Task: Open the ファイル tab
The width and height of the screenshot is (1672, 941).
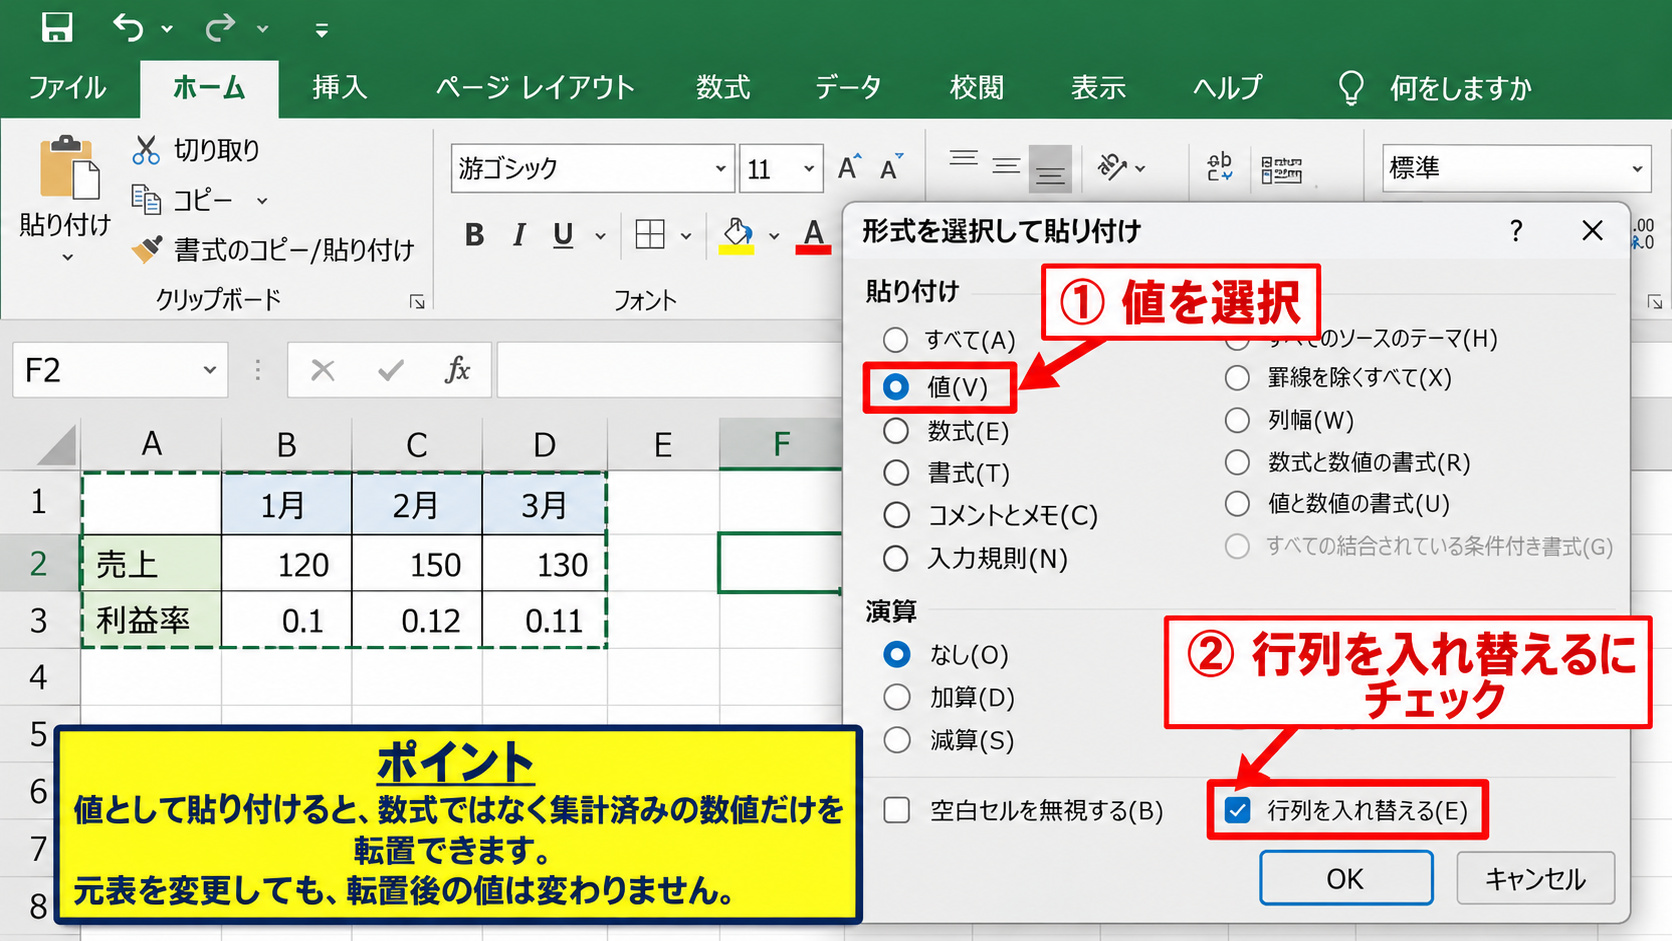Action: tap(67, 88)
